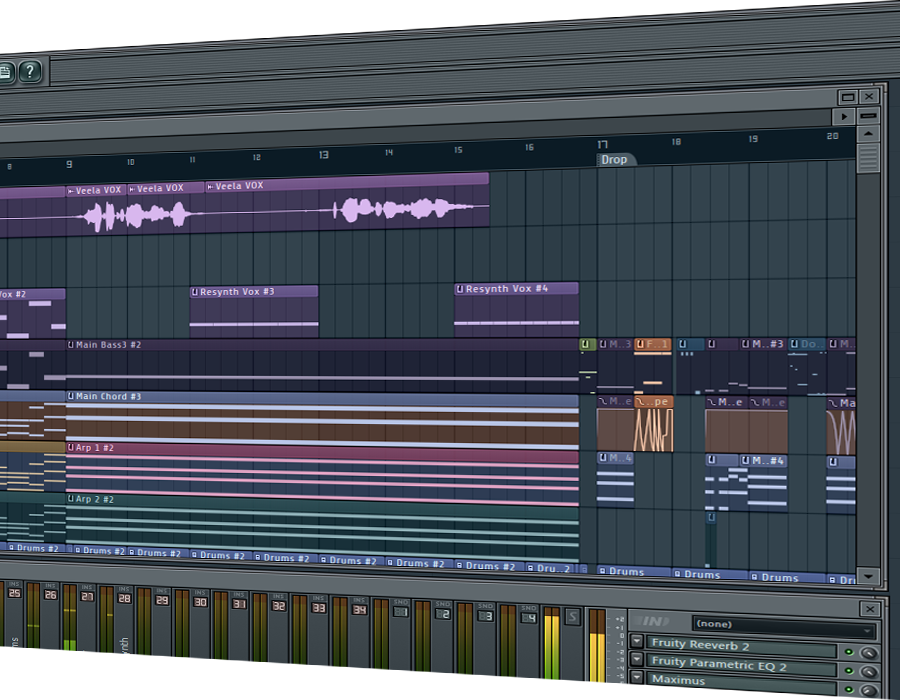Open the Fruity Parametric EQ 2 slot arrow menu
Screen dimensions: 900x700
pyautogui.click(x=637, y=660)
